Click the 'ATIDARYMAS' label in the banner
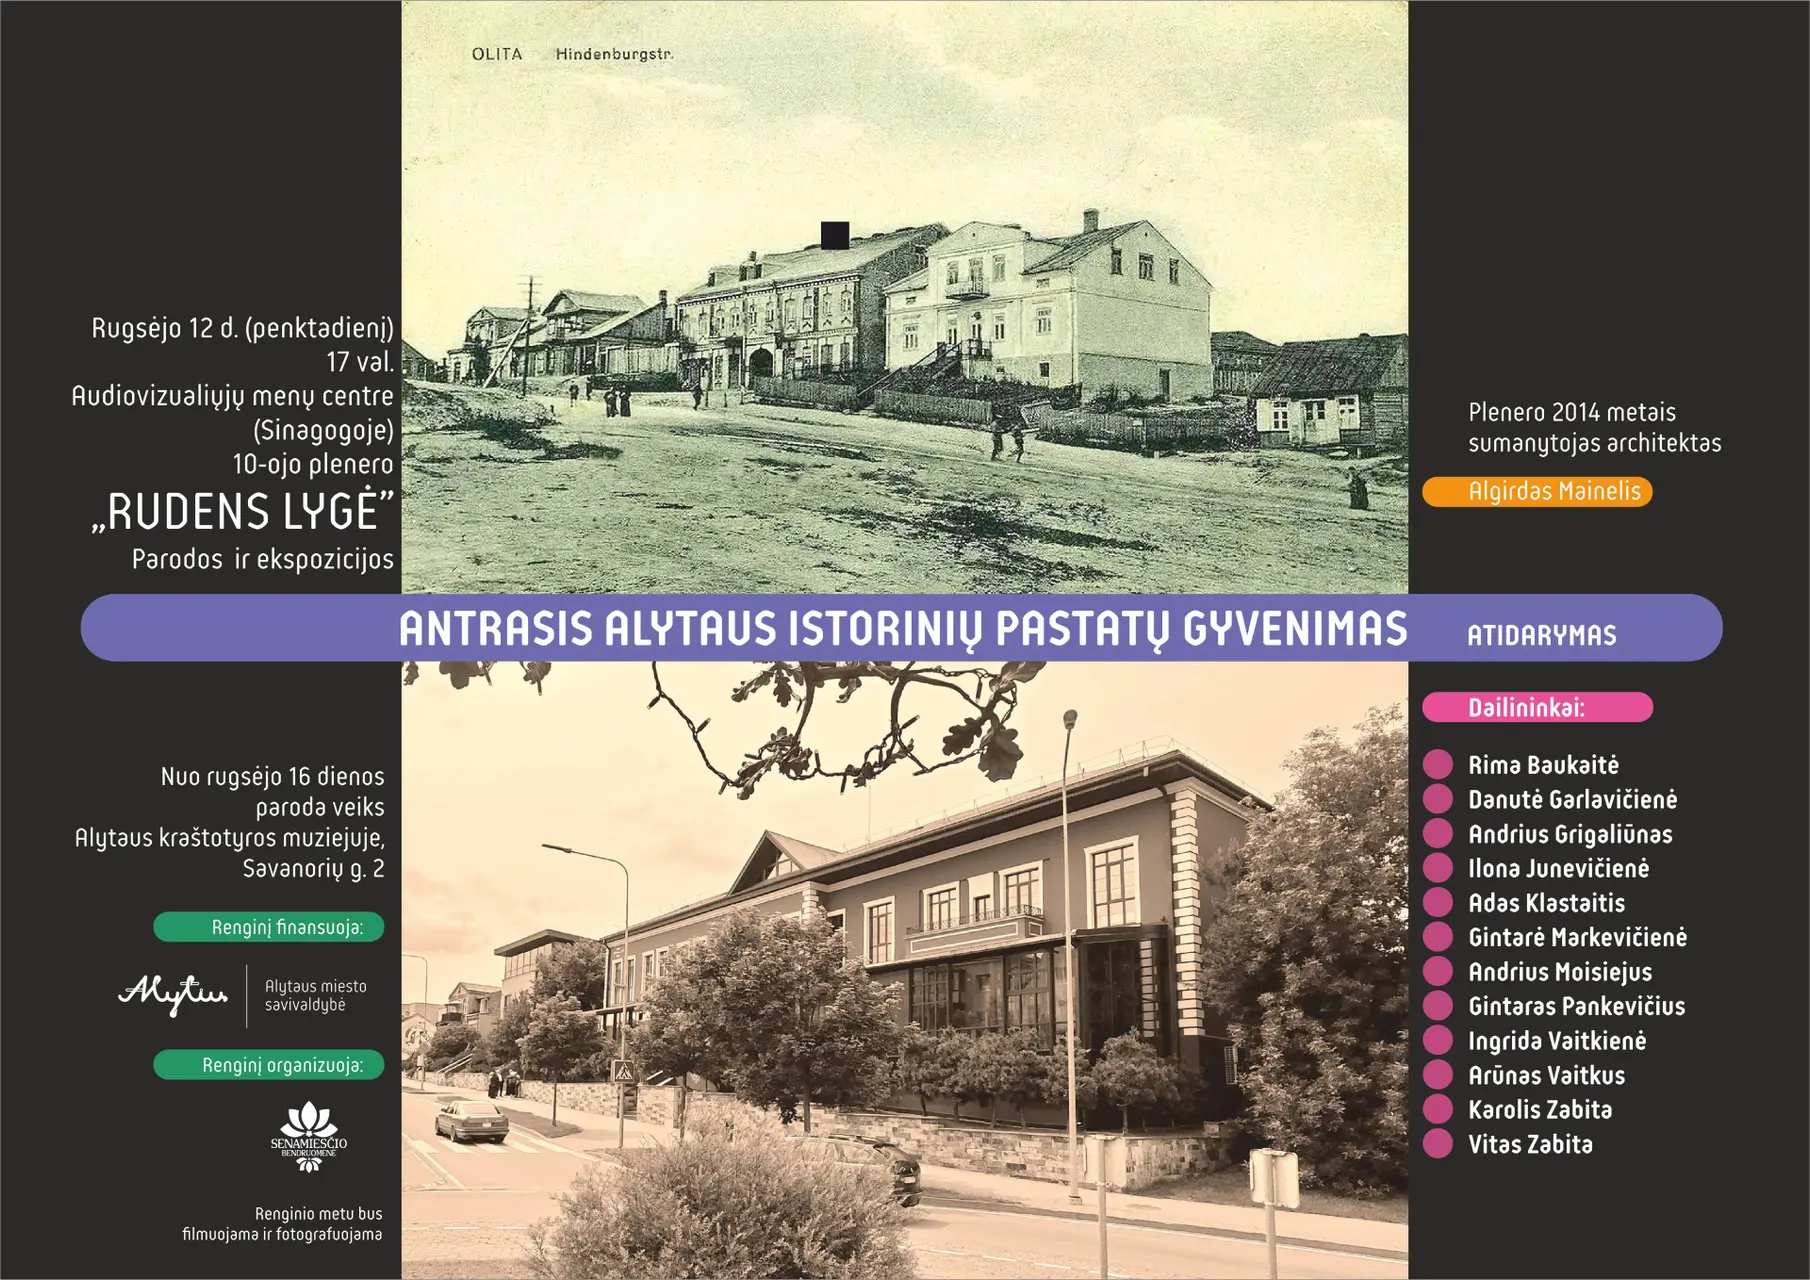Screen dimensions: 1810x1280 1541,635
